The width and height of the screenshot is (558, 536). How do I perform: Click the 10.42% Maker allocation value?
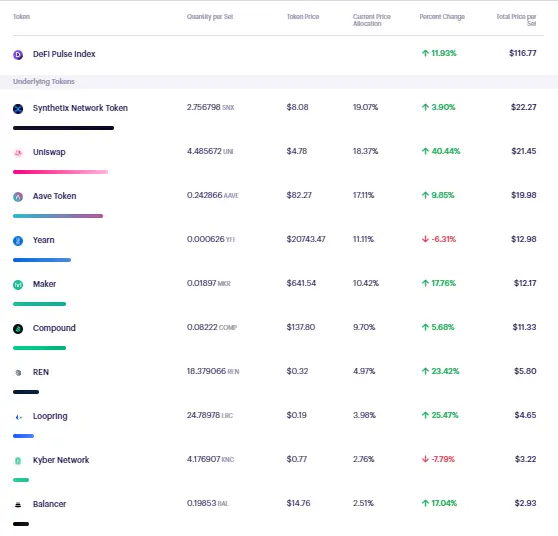[365, 283]
